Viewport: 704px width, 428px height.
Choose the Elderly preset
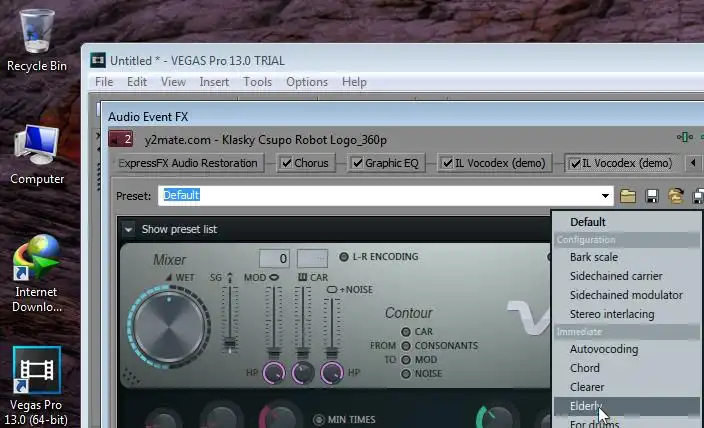coord(627,406)
